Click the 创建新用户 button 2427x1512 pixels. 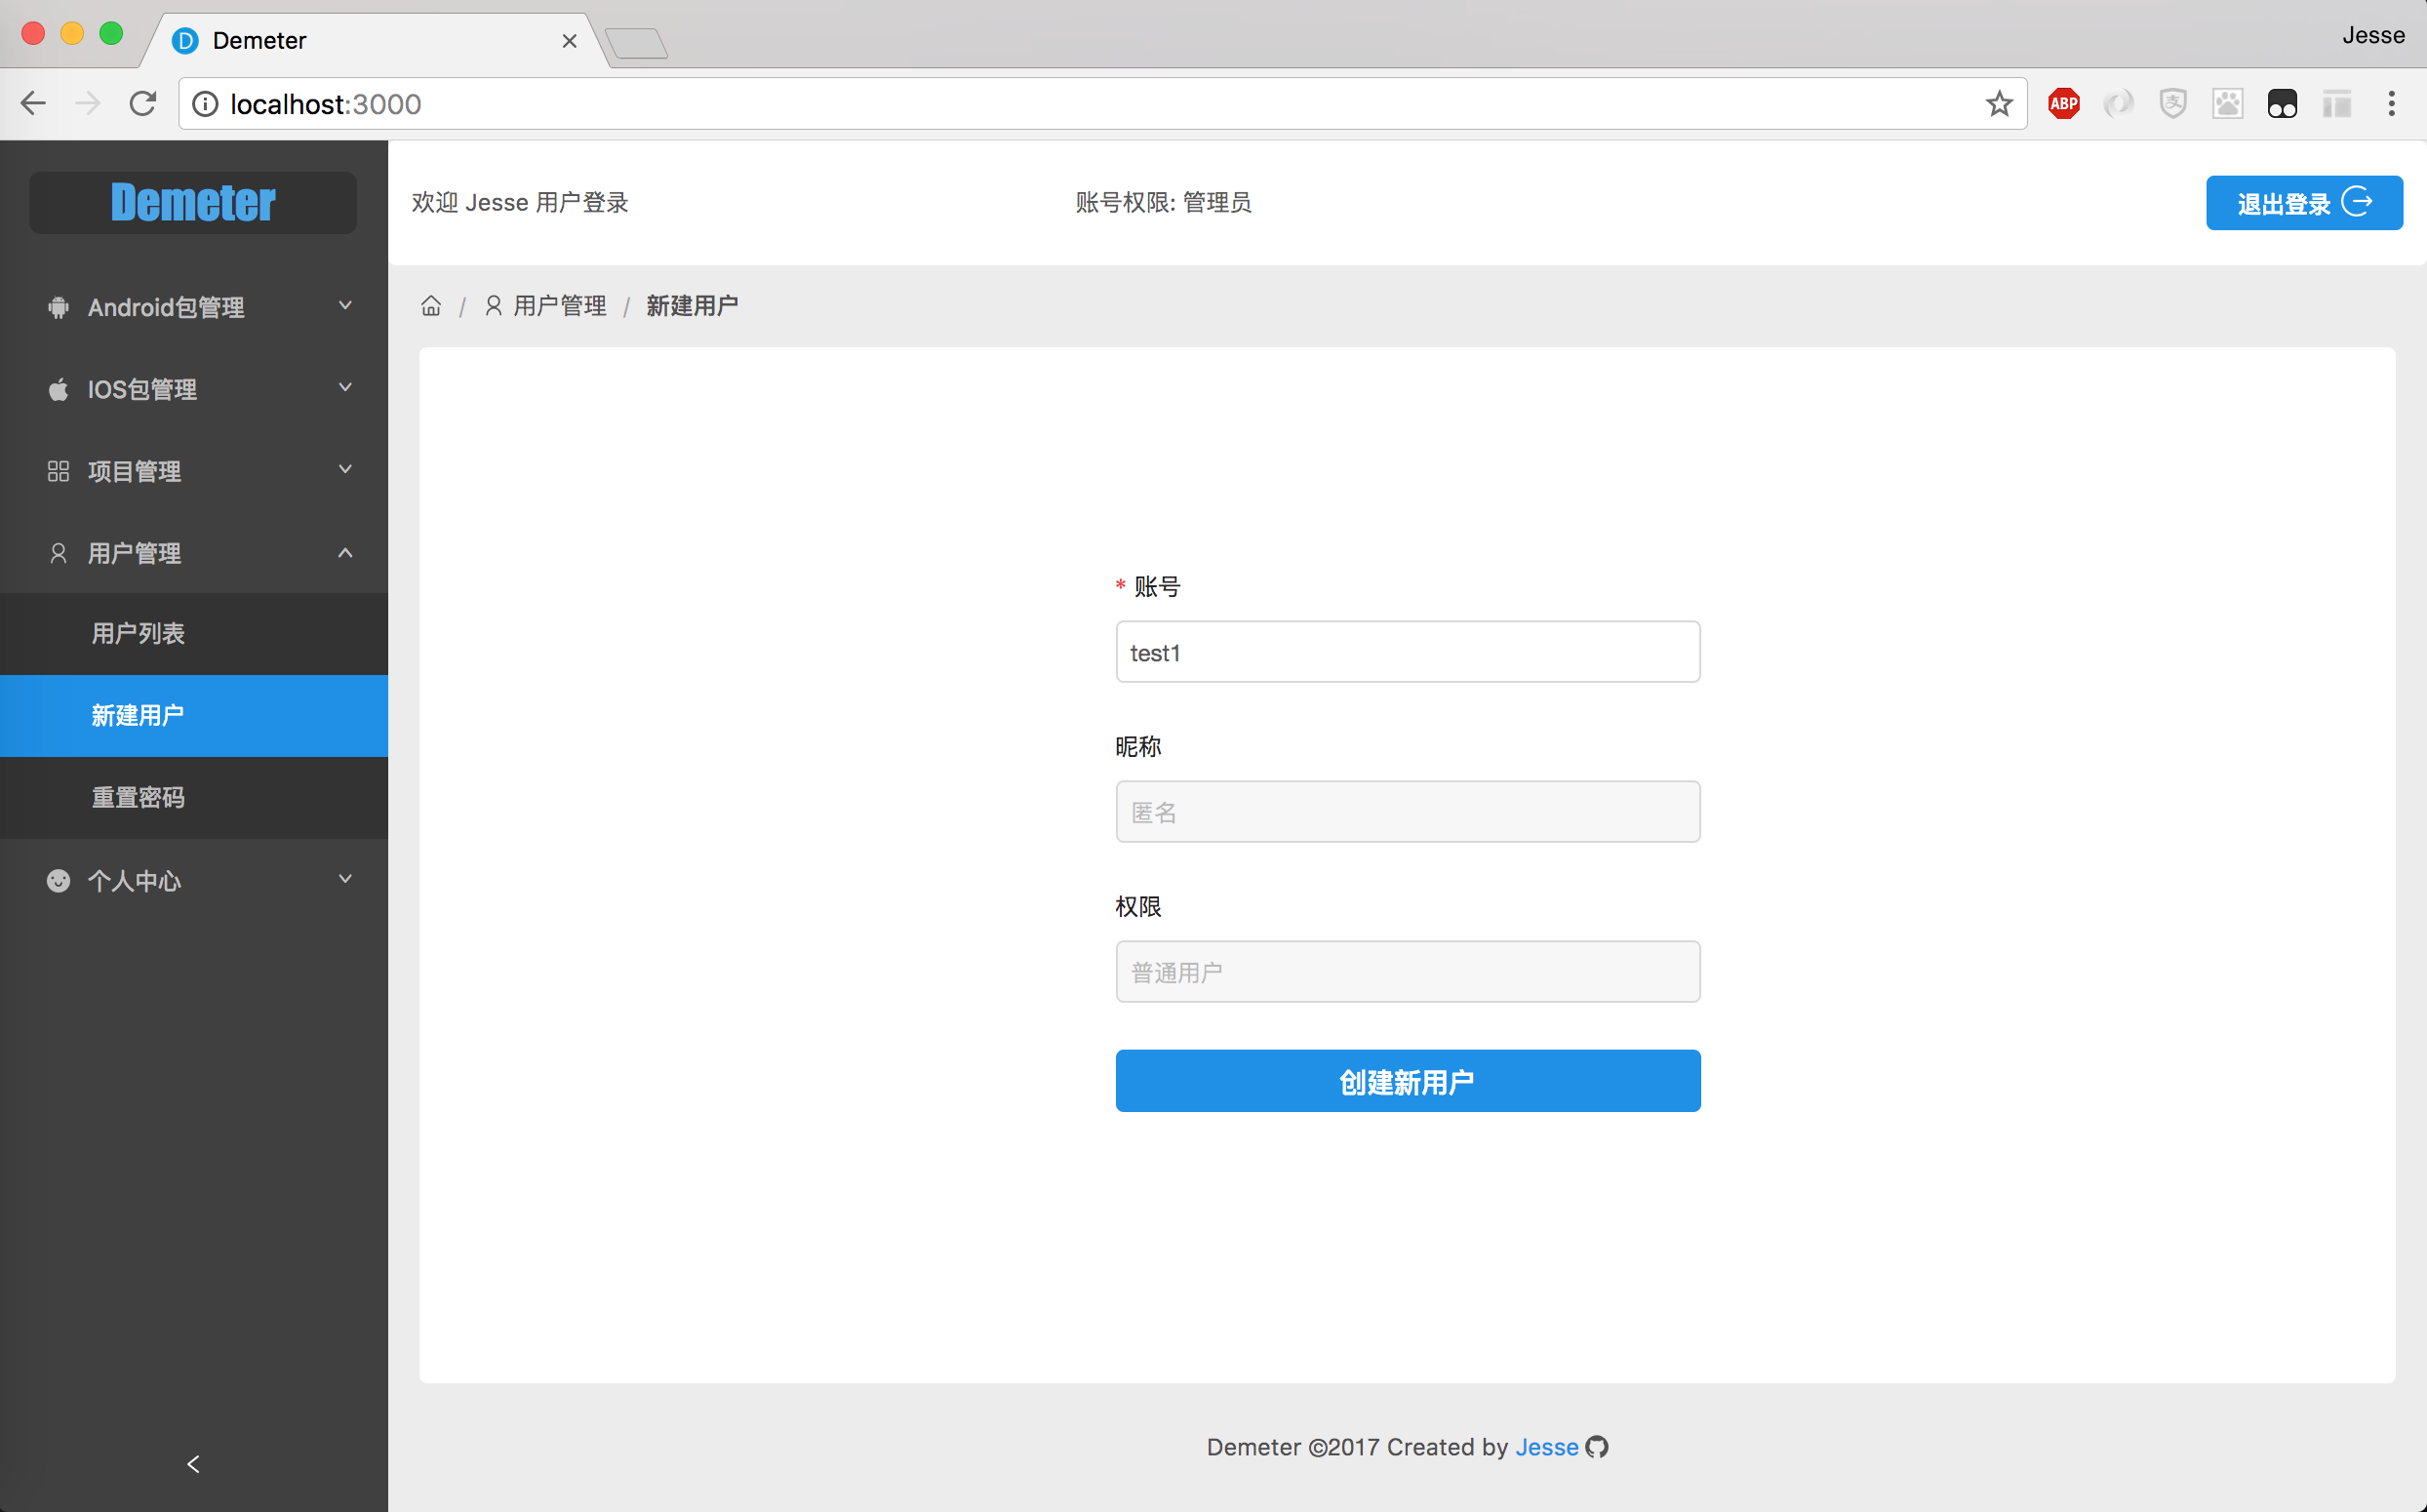(1407, 1081)
